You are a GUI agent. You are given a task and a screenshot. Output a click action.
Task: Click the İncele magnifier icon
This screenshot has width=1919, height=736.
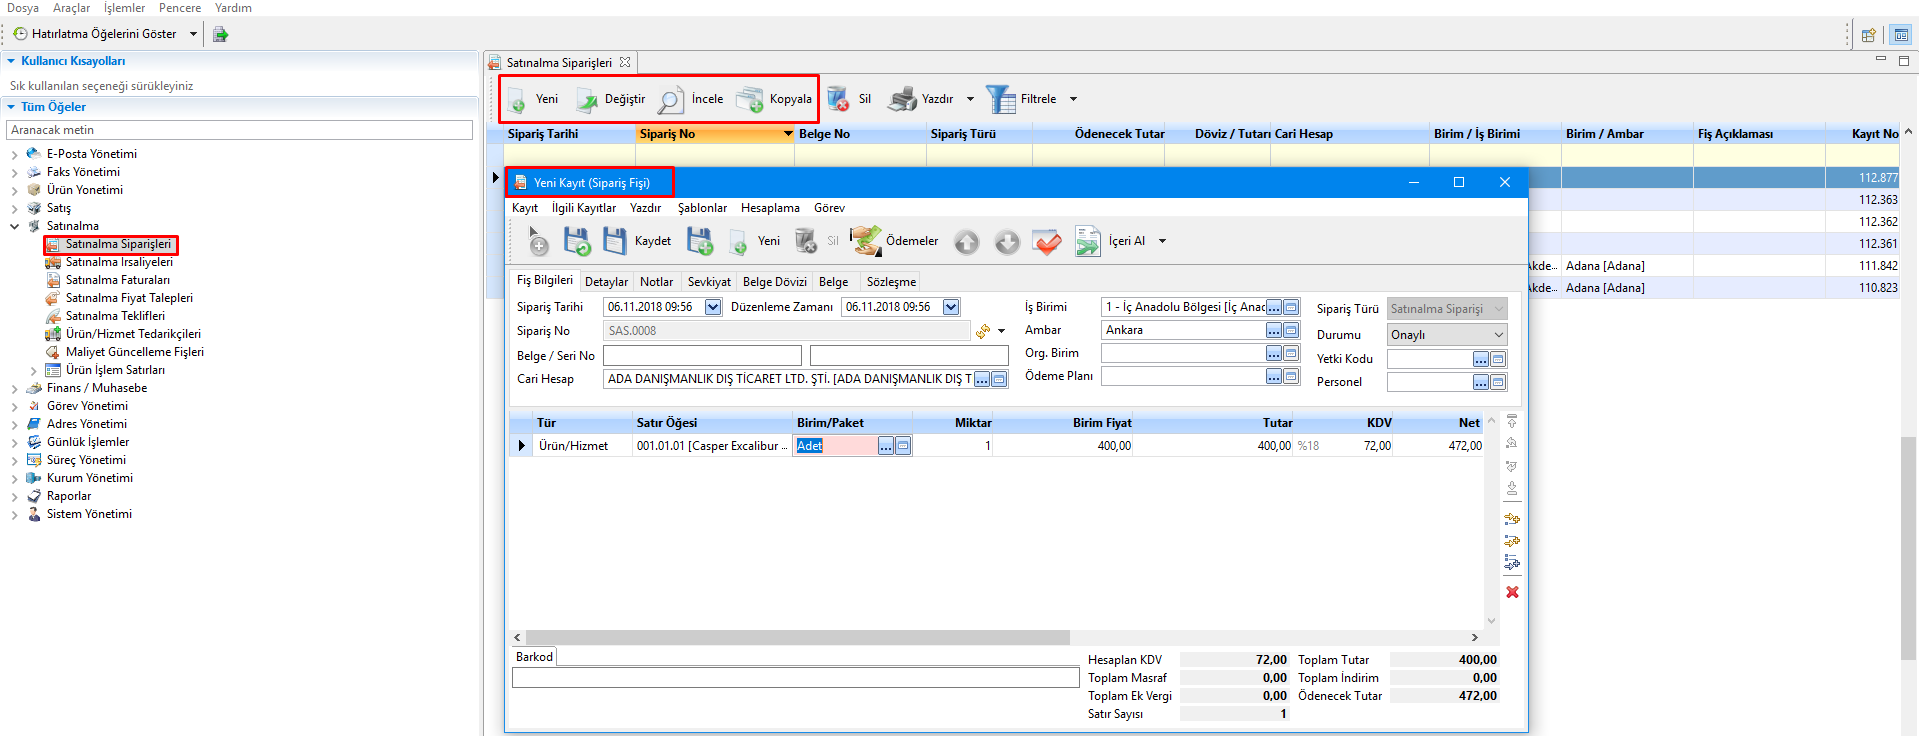(x=671, y=99)
